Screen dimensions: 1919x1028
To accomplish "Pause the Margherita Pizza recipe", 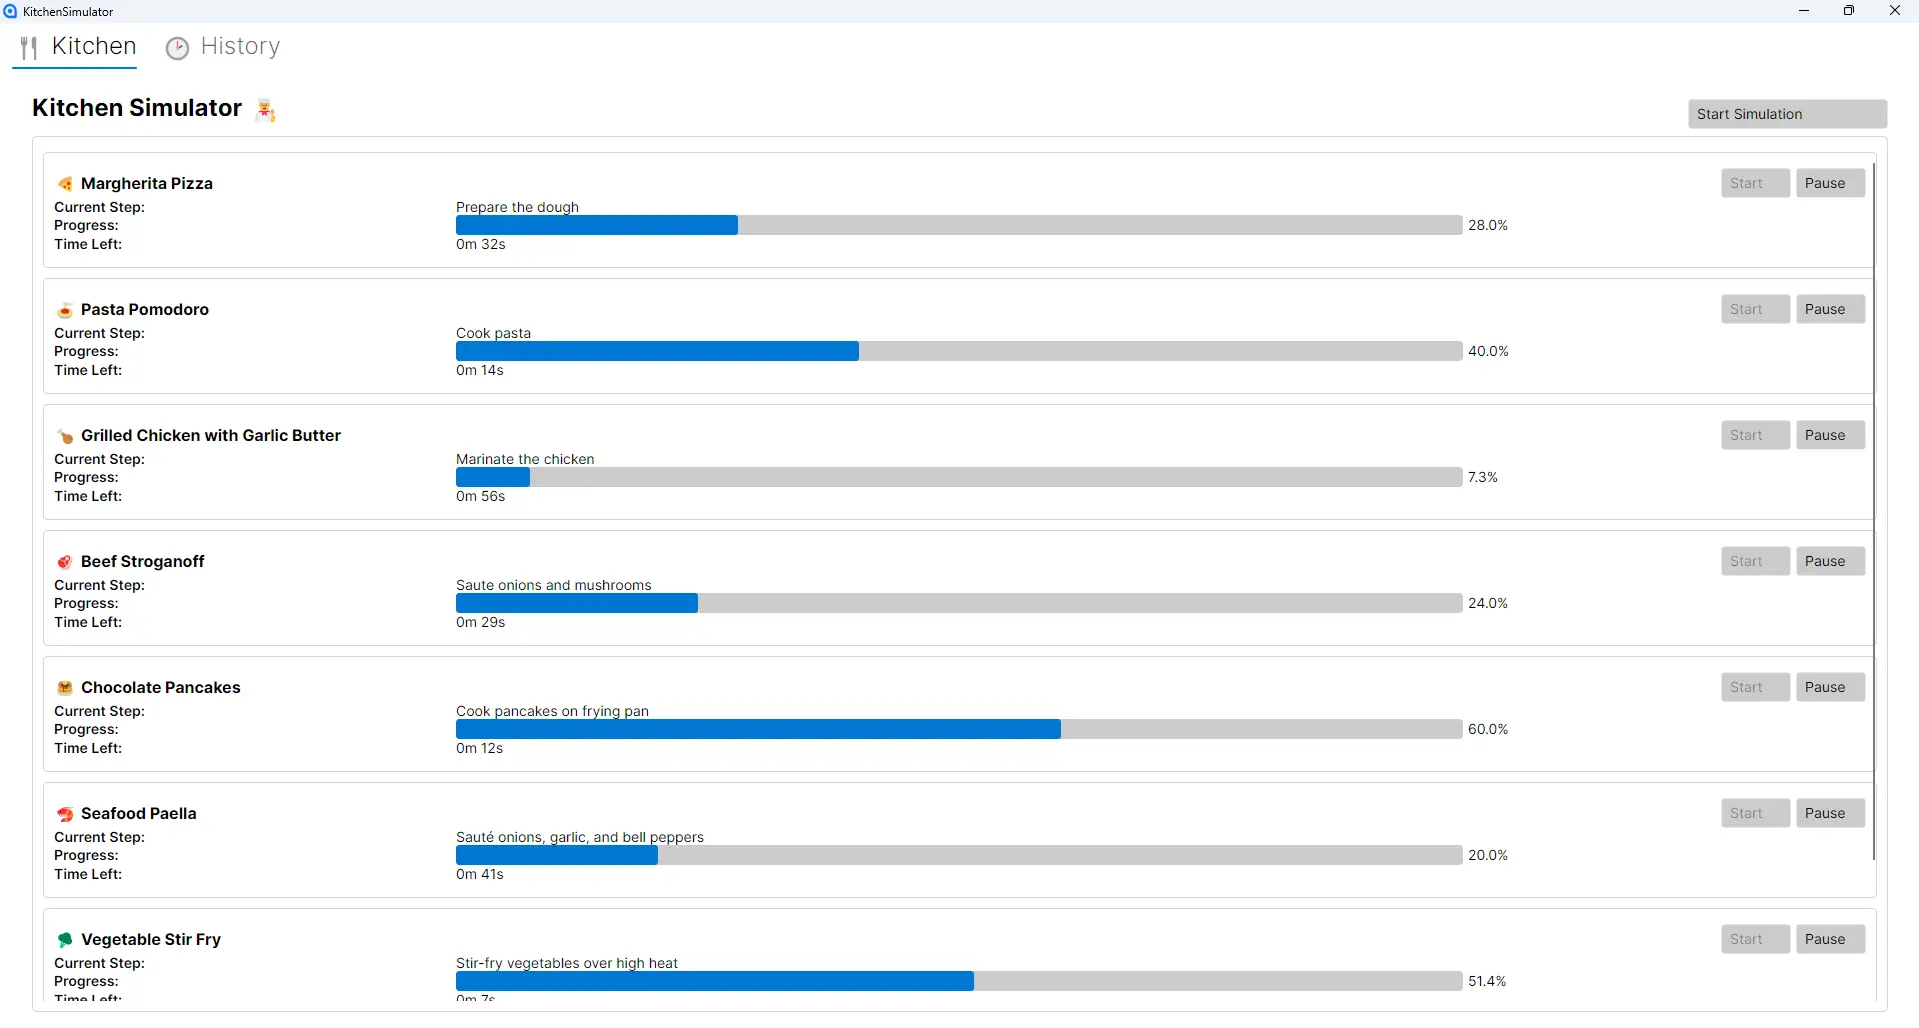I will pyautogui.click(x=1829, y=184).
